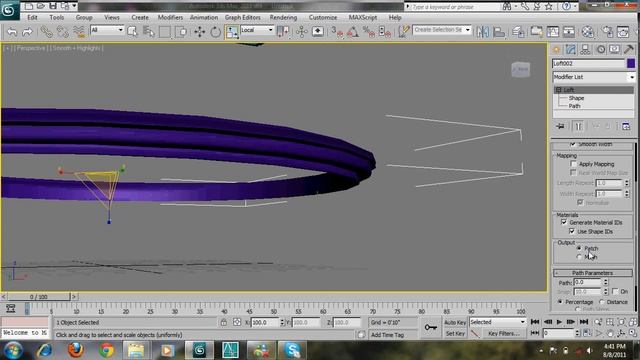Enable the Apply Mapping checkbox
Image resolution: width=640 pixels, height=360 pixels.
(x=573, y=164)
